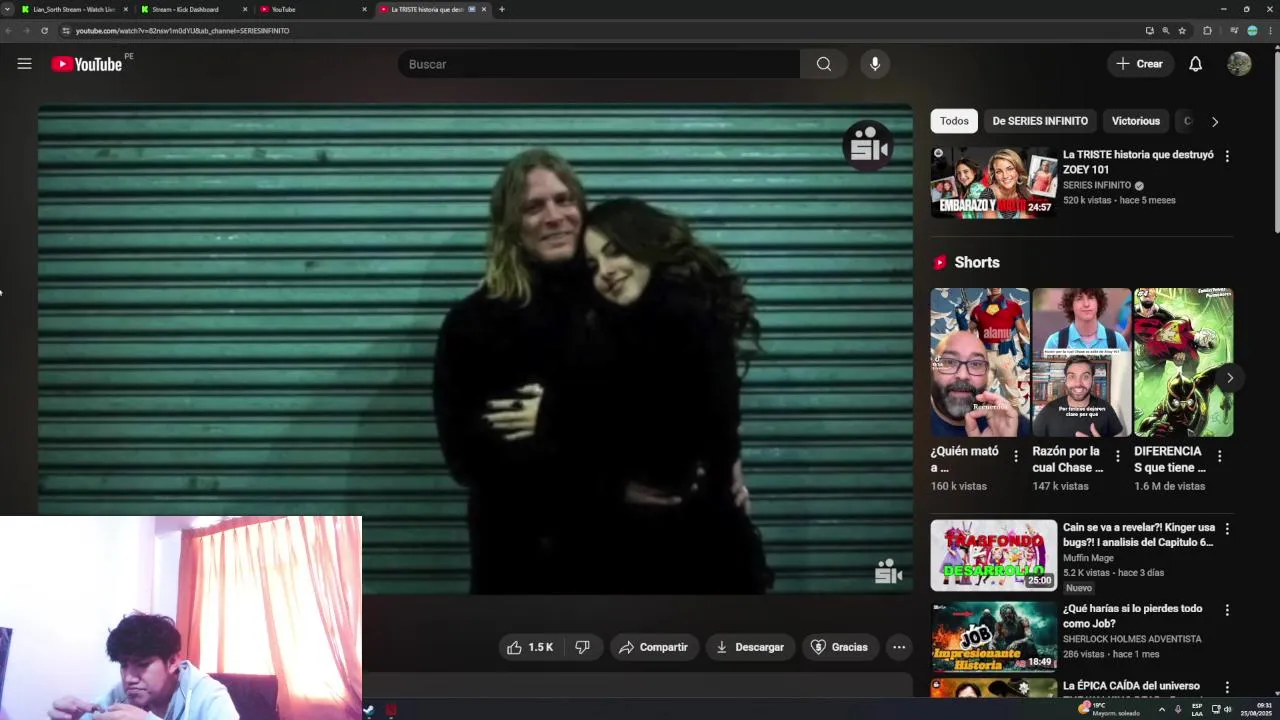Show next Shorts with right chevron
The width and height of the screenshot is (1280, 720).
1230,378
